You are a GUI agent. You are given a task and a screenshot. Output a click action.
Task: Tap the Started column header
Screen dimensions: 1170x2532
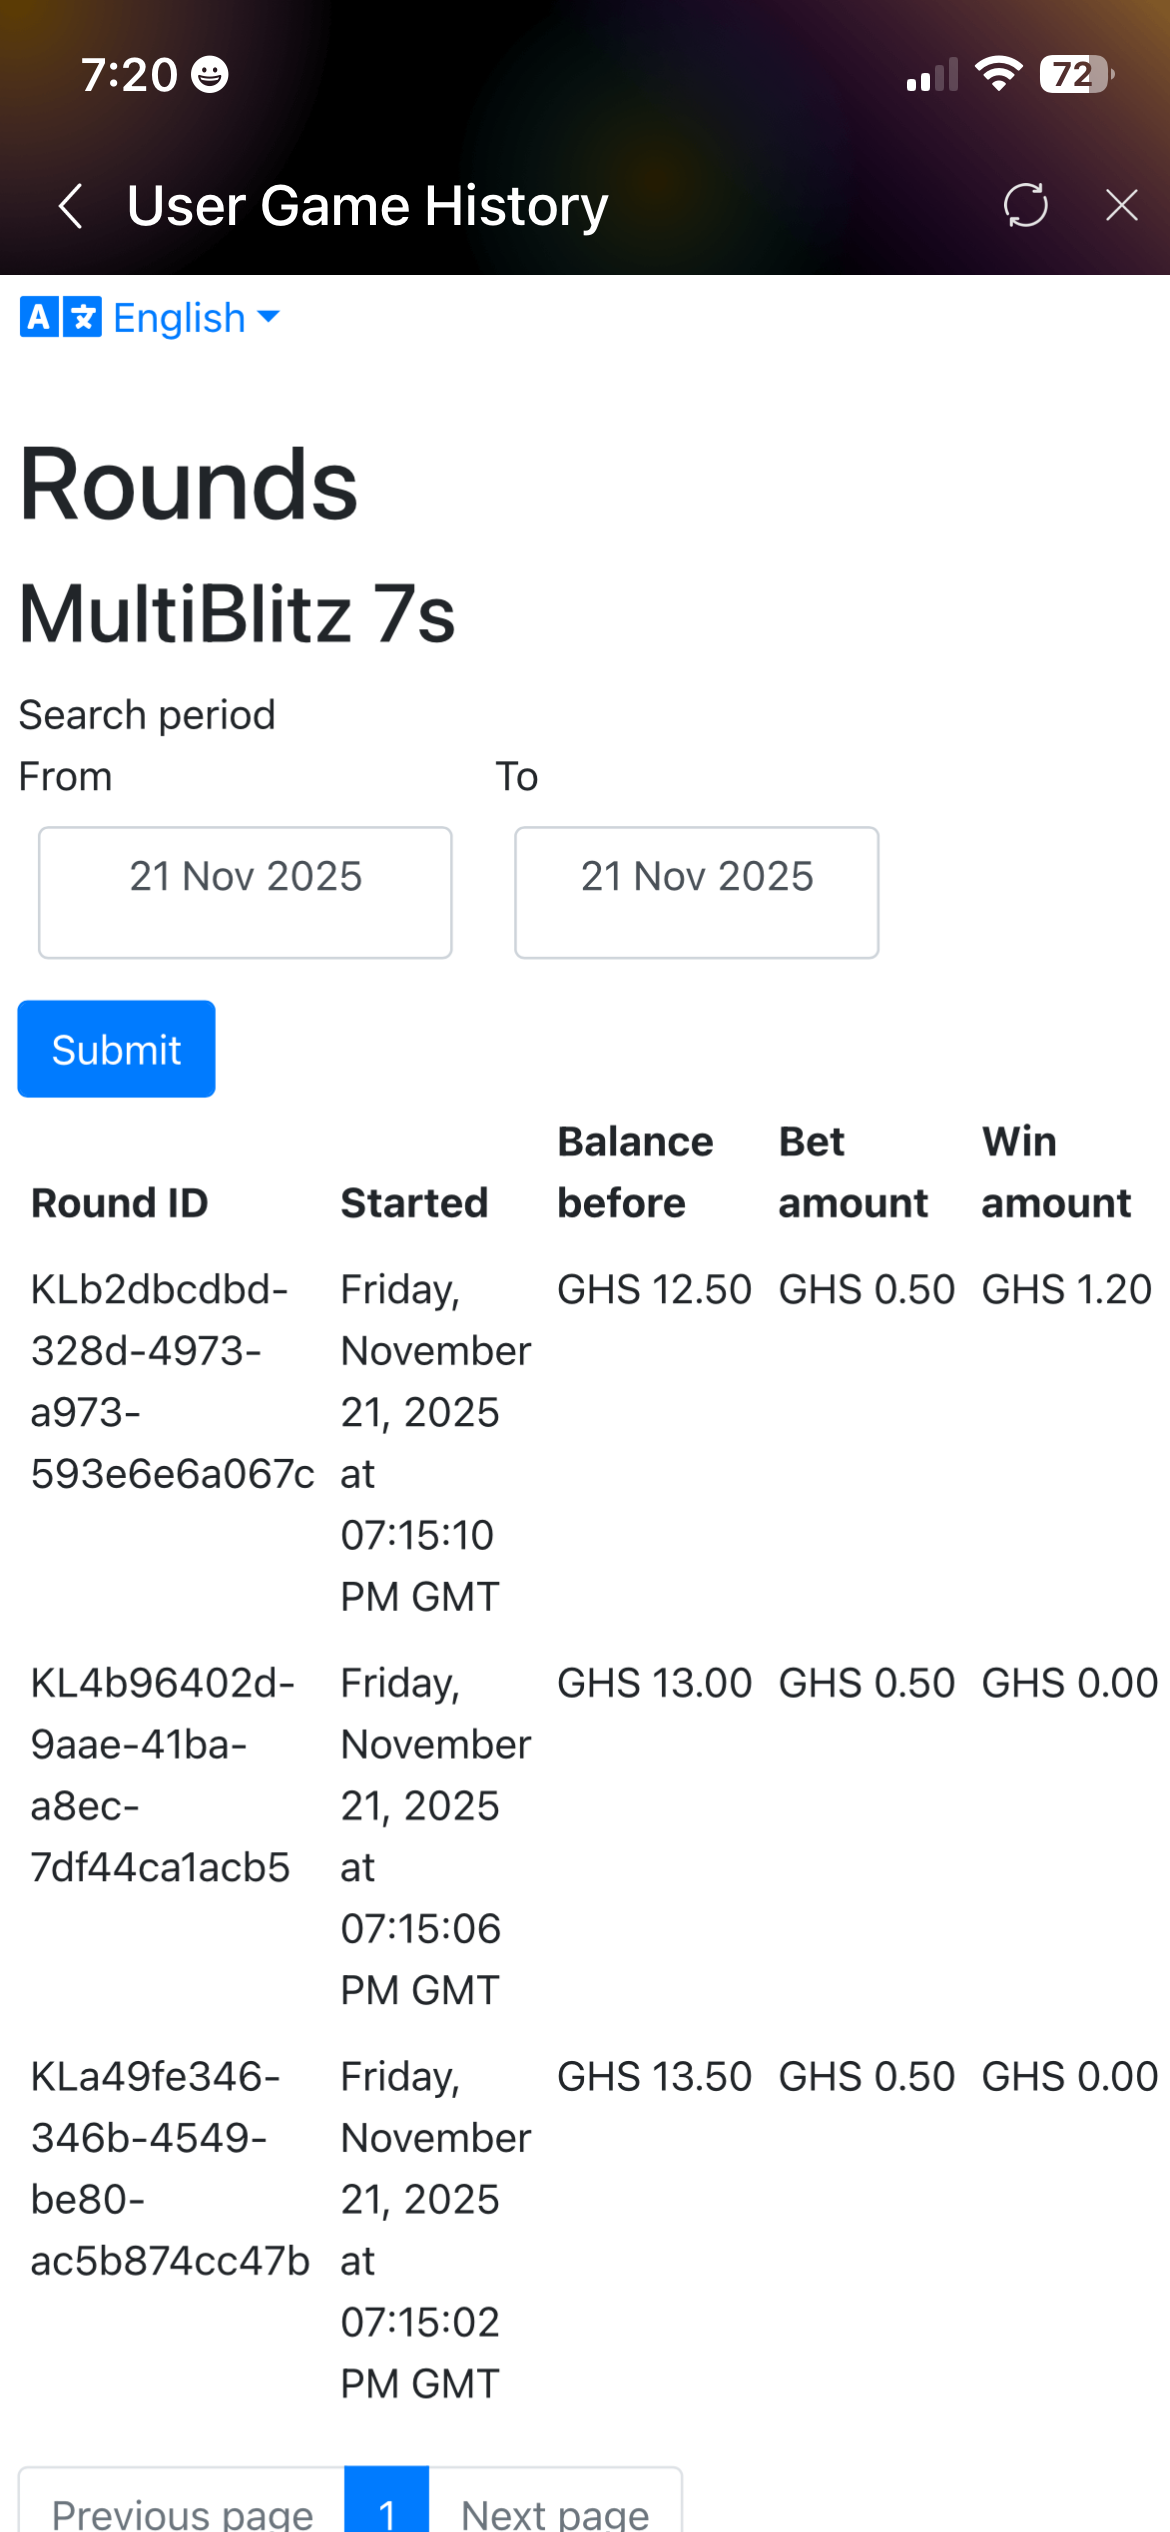(x=414, y=1202)
